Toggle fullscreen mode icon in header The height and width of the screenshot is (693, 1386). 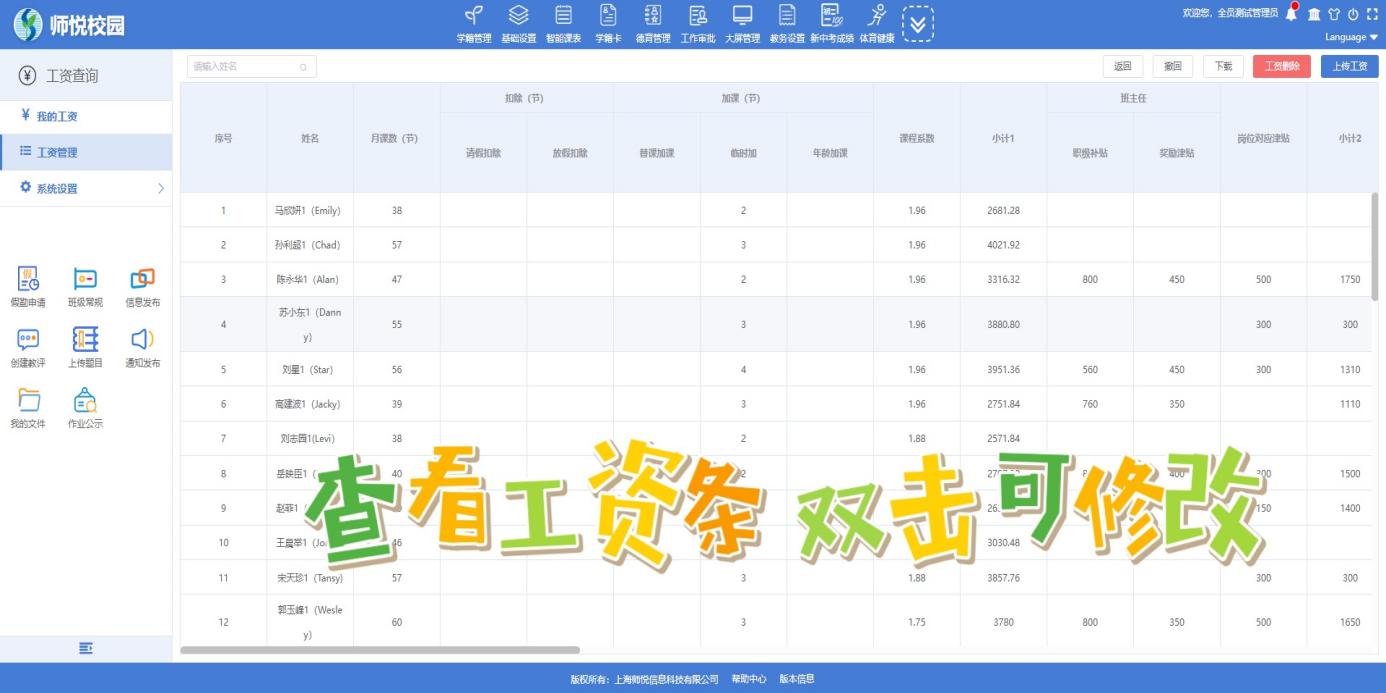point(1372,14)
